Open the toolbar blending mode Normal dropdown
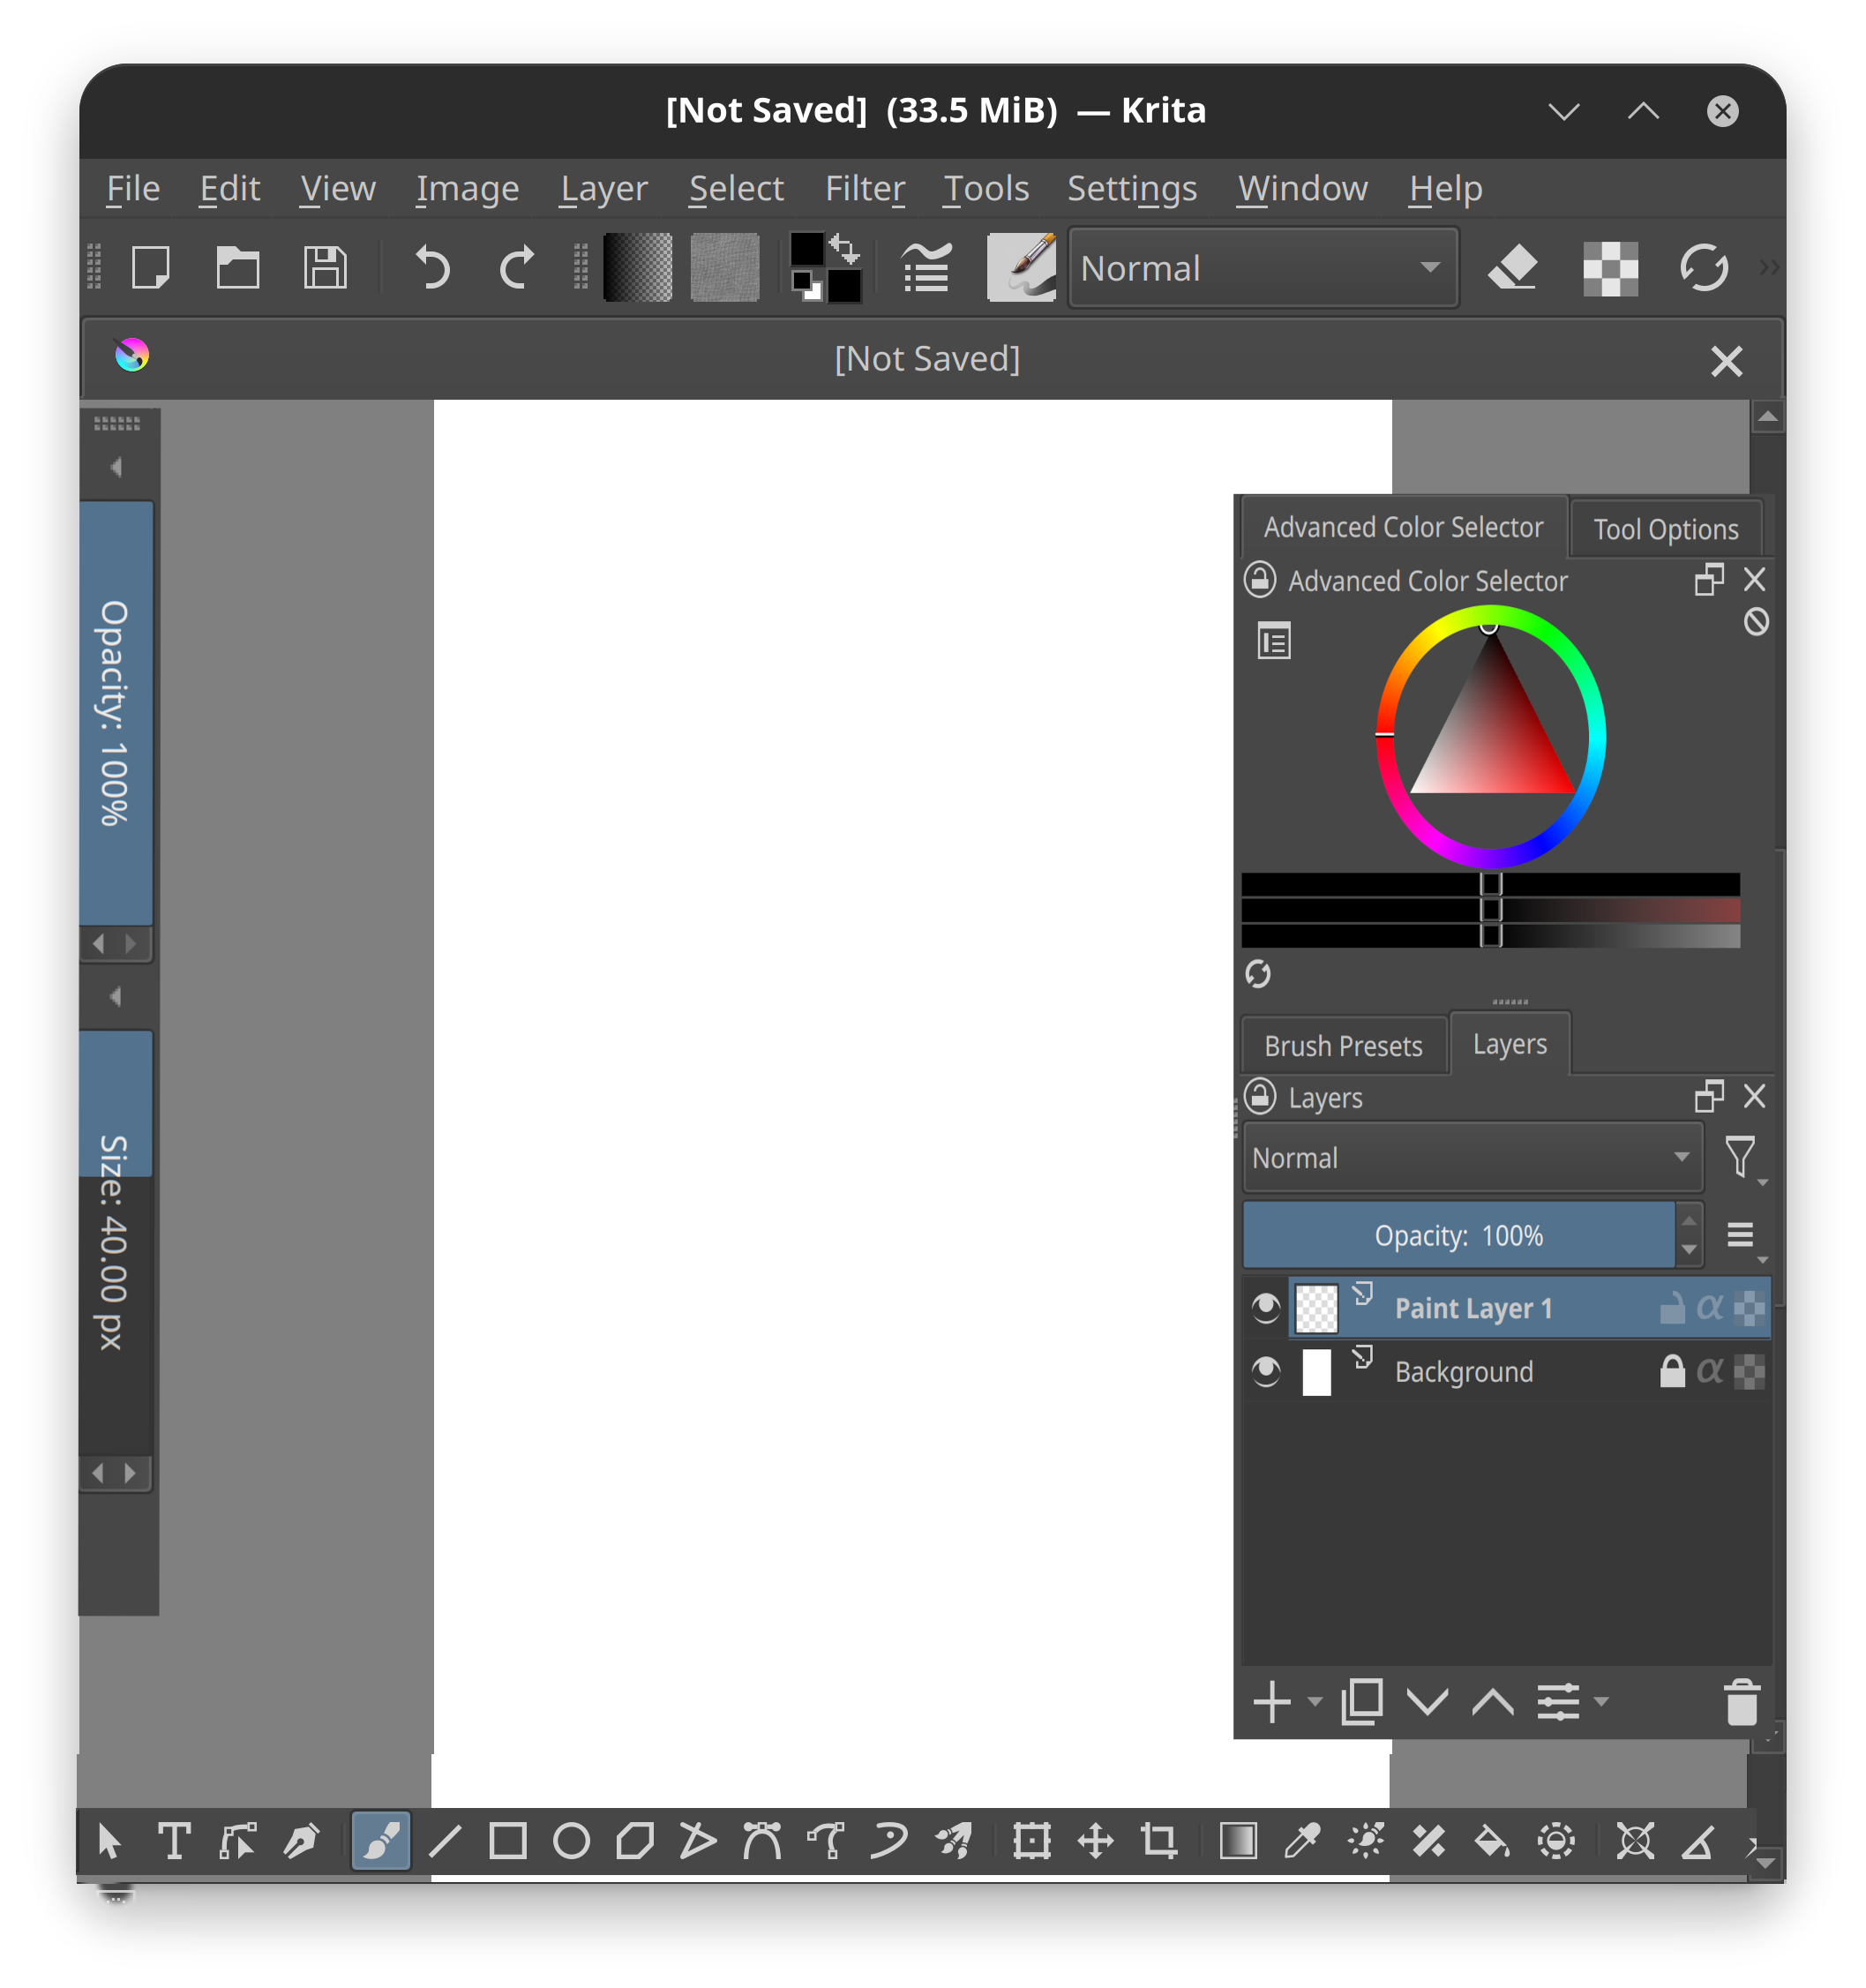1866x1988 pixels. coord(1262,268)
